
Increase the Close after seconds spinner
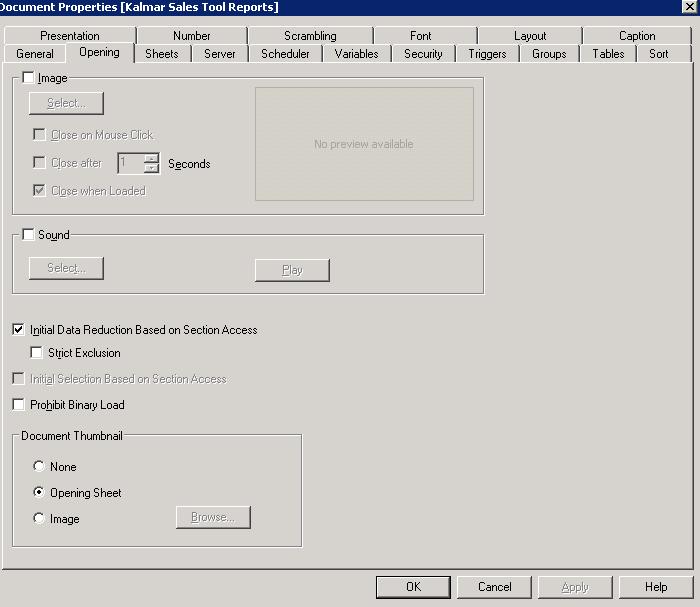[x=152, y=158]
